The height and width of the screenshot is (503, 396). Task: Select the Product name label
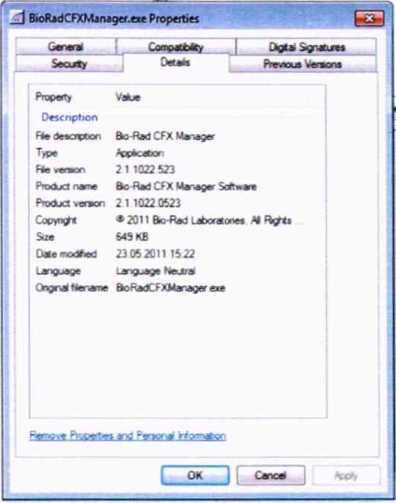(x=66, y=186)
